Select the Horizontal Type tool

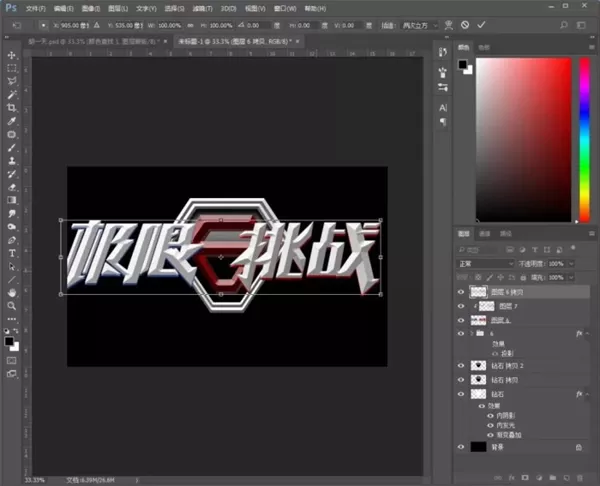coord(11,253)
